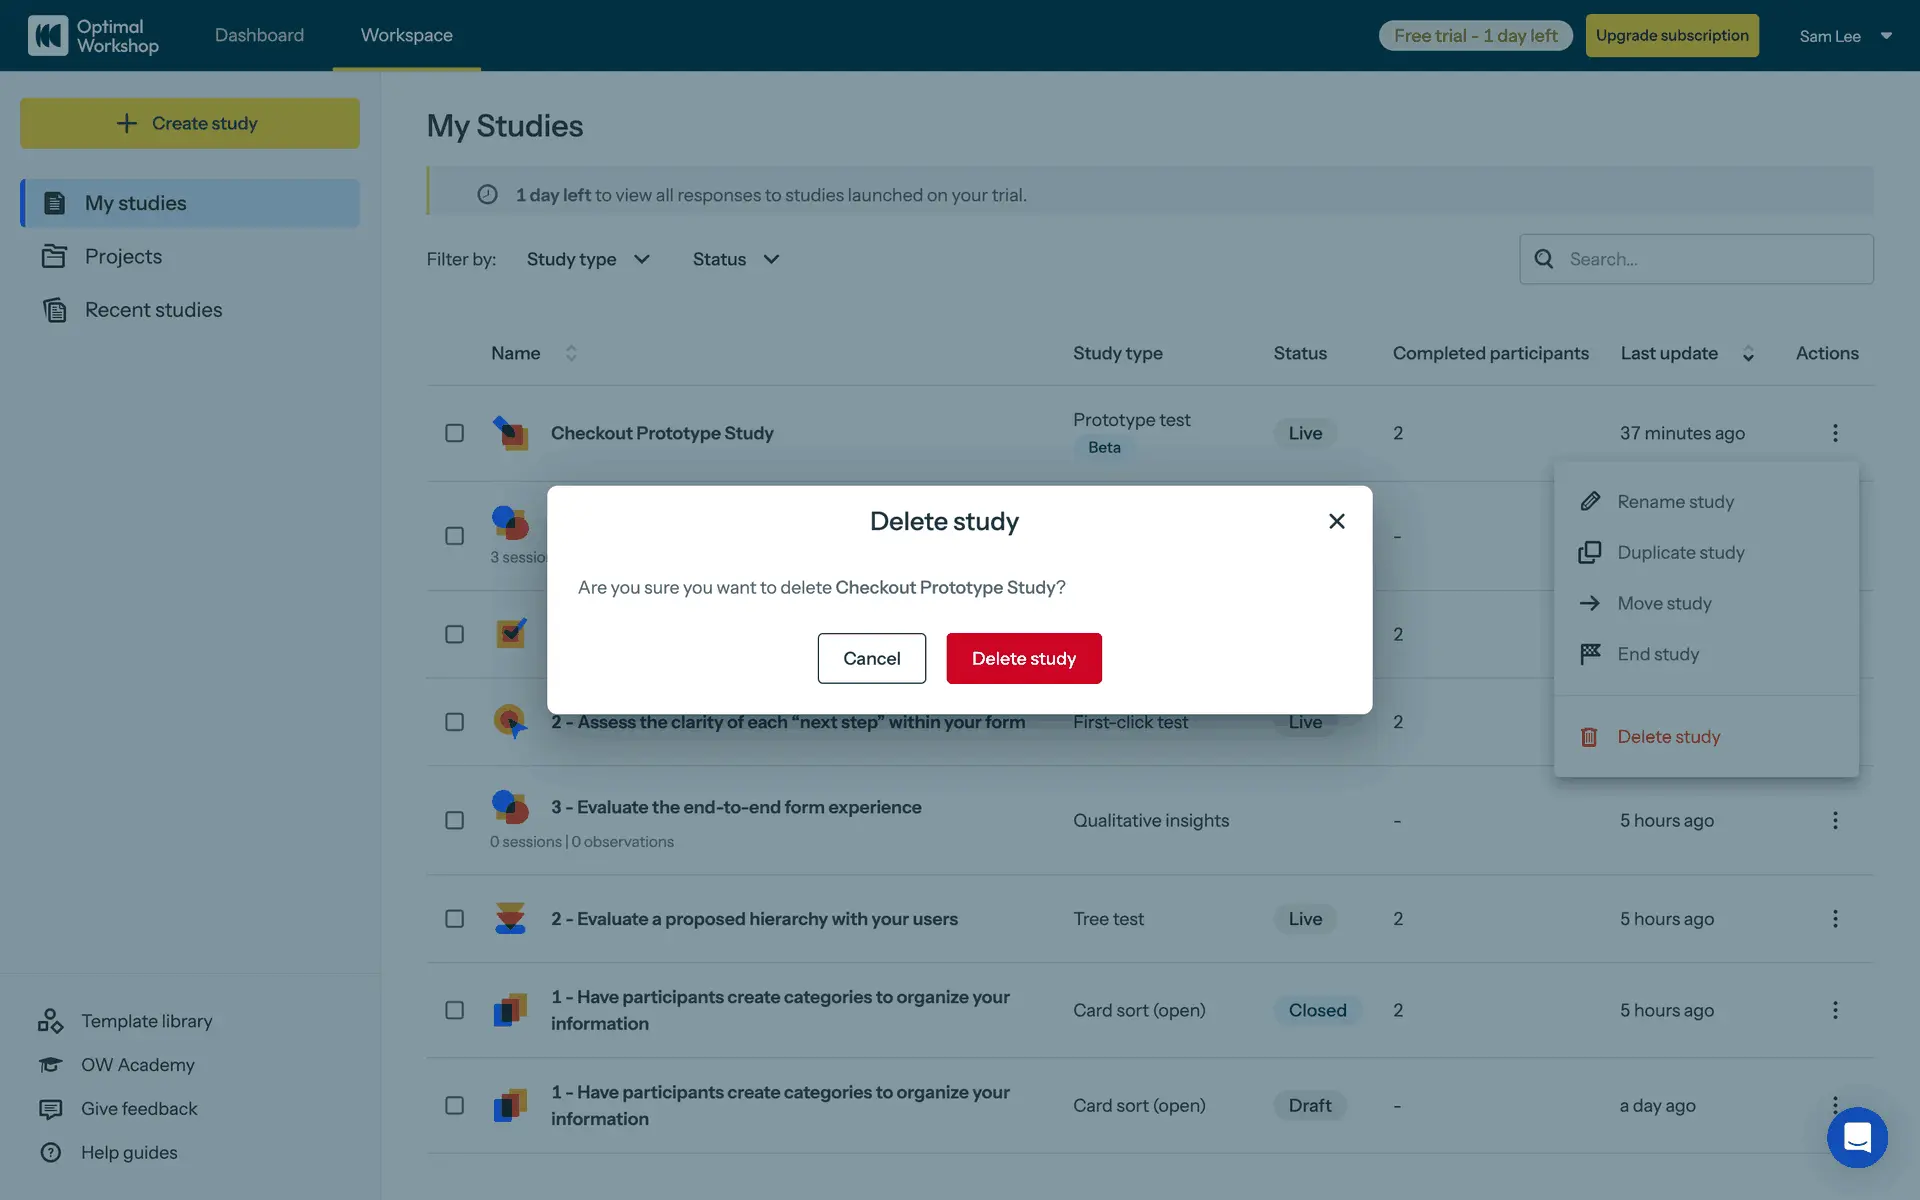This screenshot has width=1920, height=1200.
Task: Confirm with red Delete study button
Action: [1023, 658]
